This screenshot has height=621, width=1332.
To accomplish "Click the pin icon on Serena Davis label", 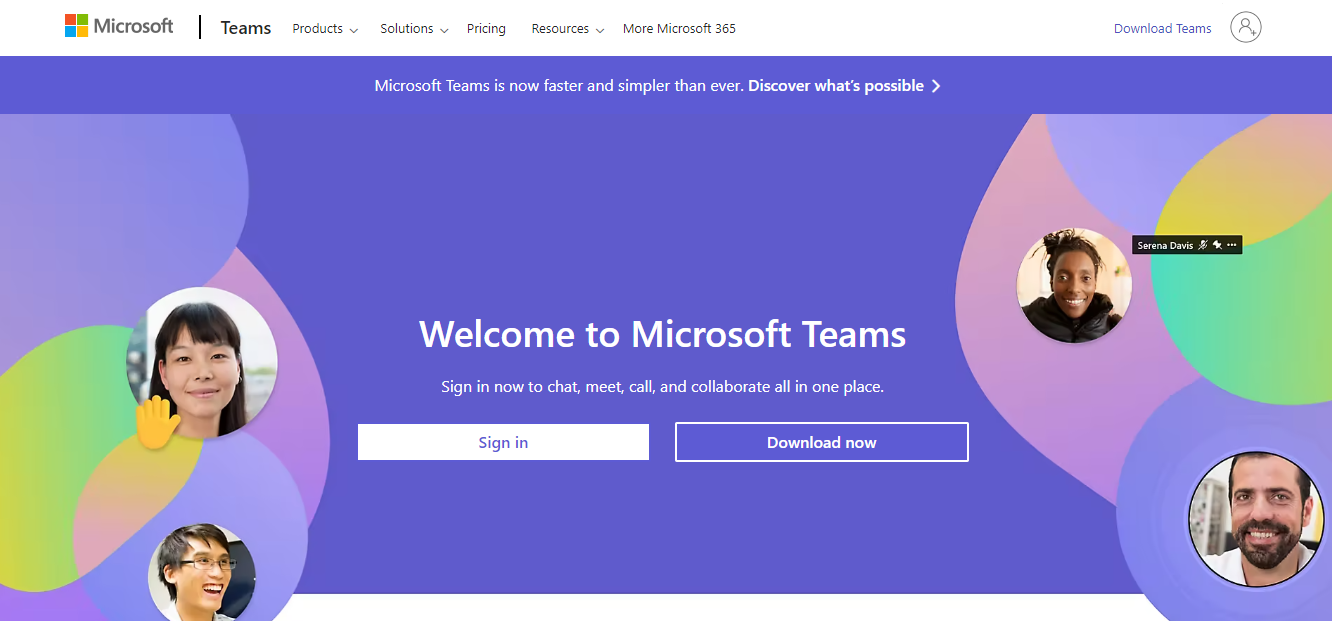I will pyautogui.click(x=1217, y=245).
